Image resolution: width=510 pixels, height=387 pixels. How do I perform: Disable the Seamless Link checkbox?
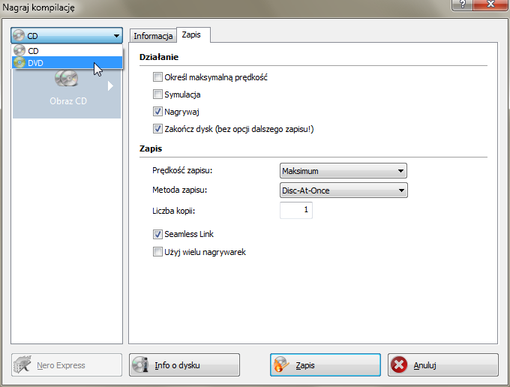(x=158, y=234)
